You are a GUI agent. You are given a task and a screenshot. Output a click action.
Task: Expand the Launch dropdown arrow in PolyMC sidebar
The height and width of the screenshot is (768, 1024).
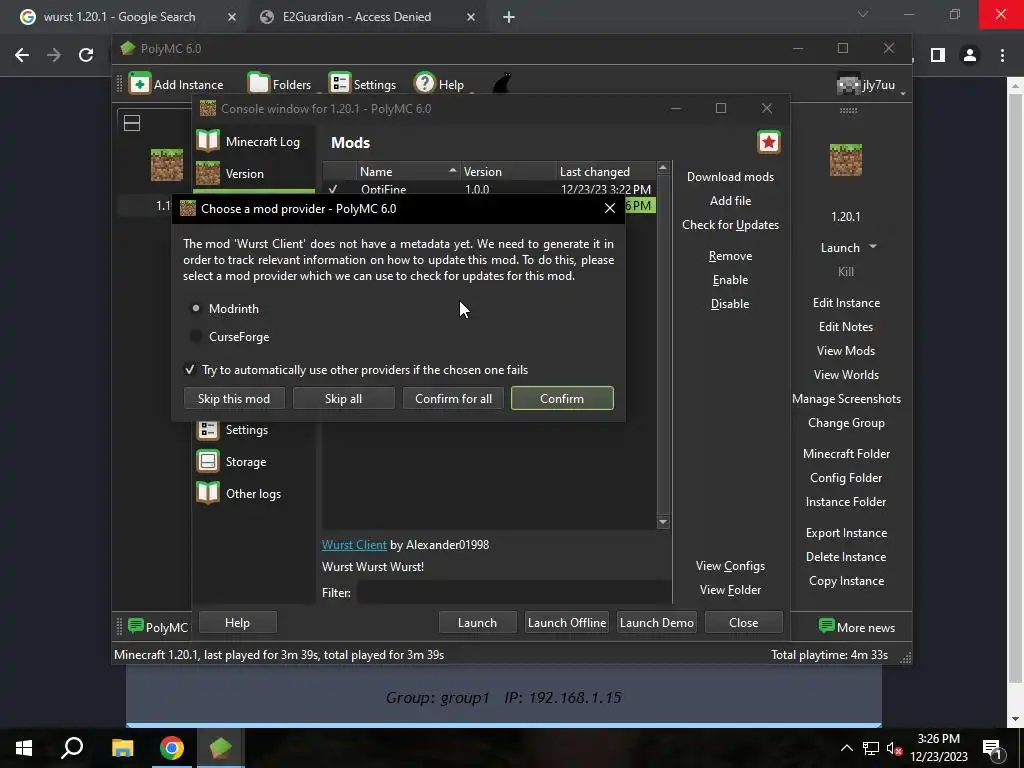(x=873, y=247)
